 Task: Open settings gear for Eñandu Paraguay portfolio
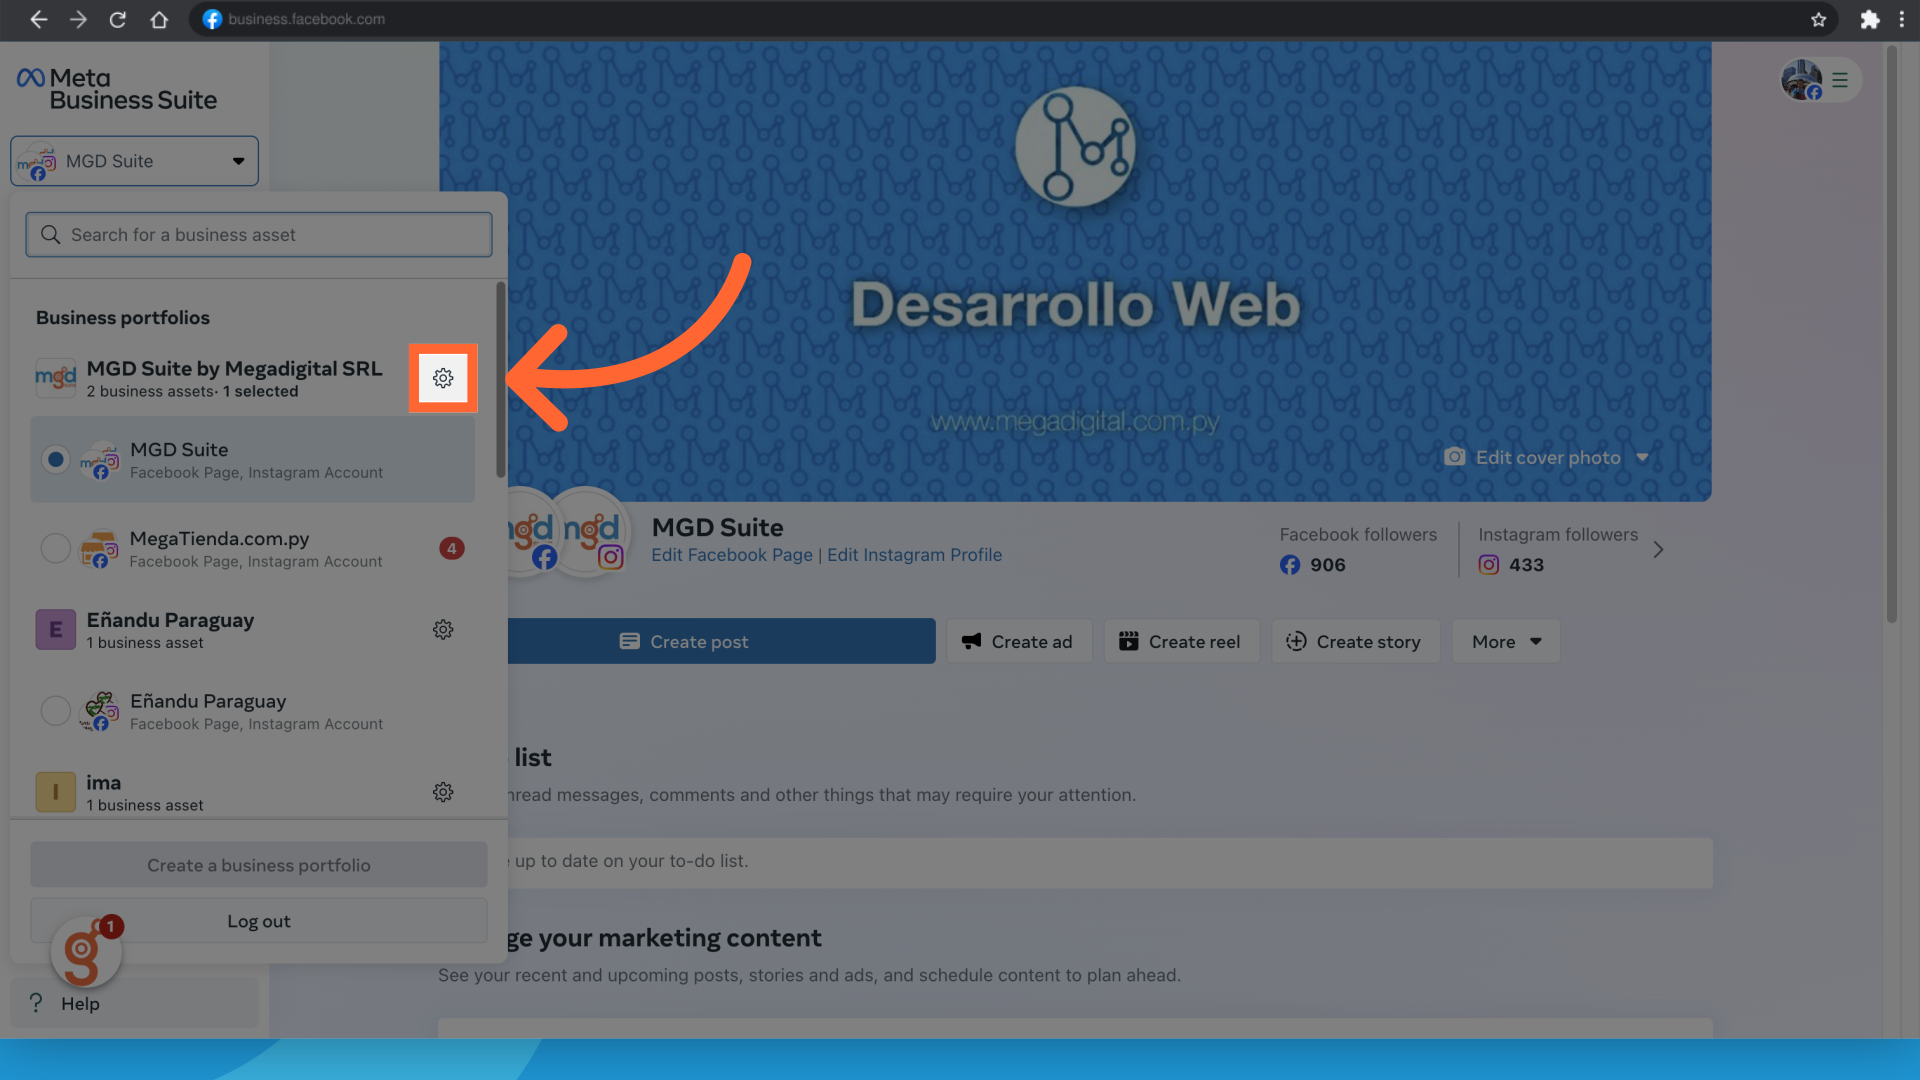(x=443, y=630)
